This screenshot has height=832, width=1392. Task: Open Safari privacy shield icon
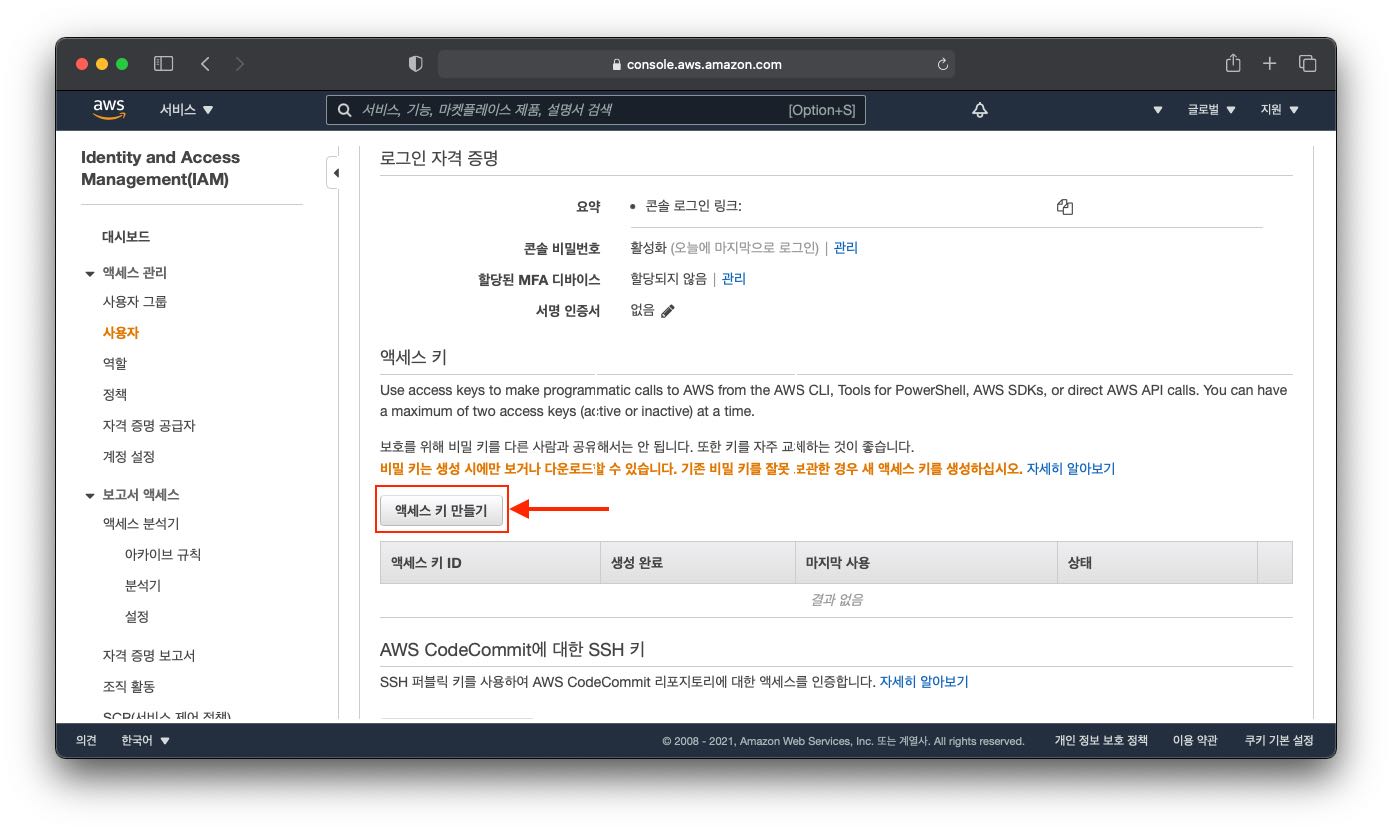tap(416, 64)
